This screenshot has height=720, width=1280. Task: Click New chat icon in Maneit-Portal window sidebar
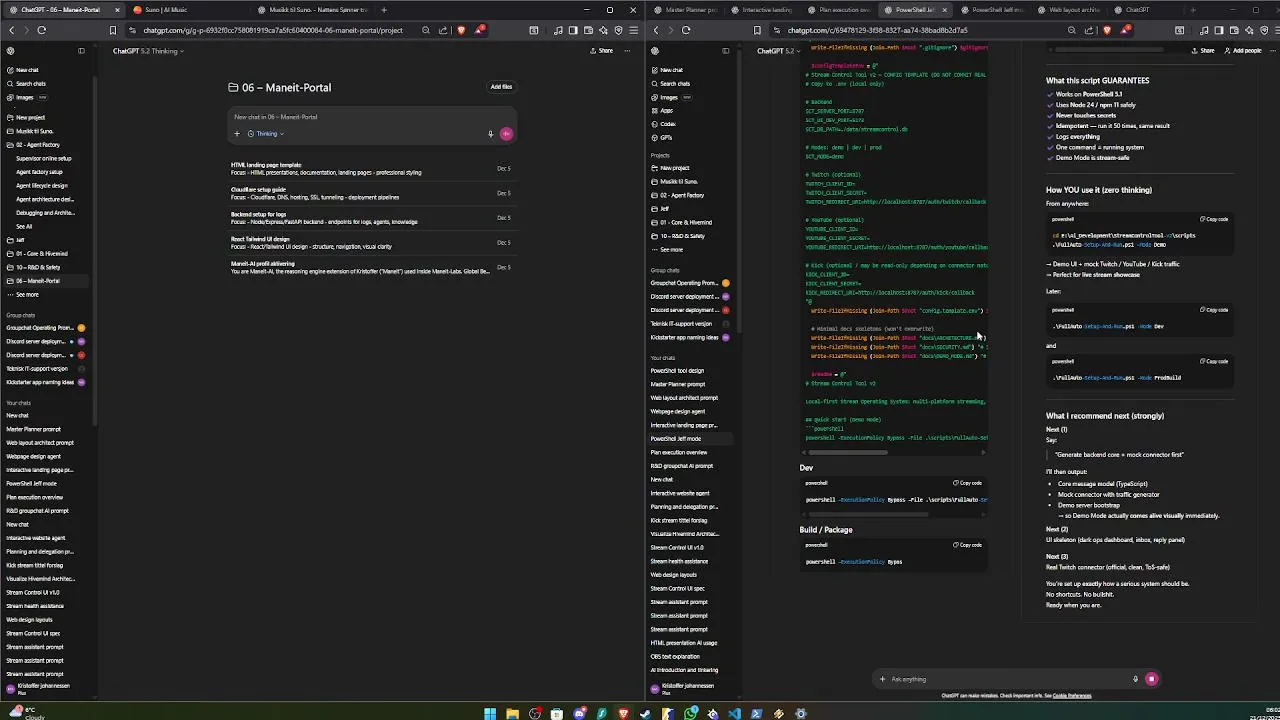coord(10,70)
